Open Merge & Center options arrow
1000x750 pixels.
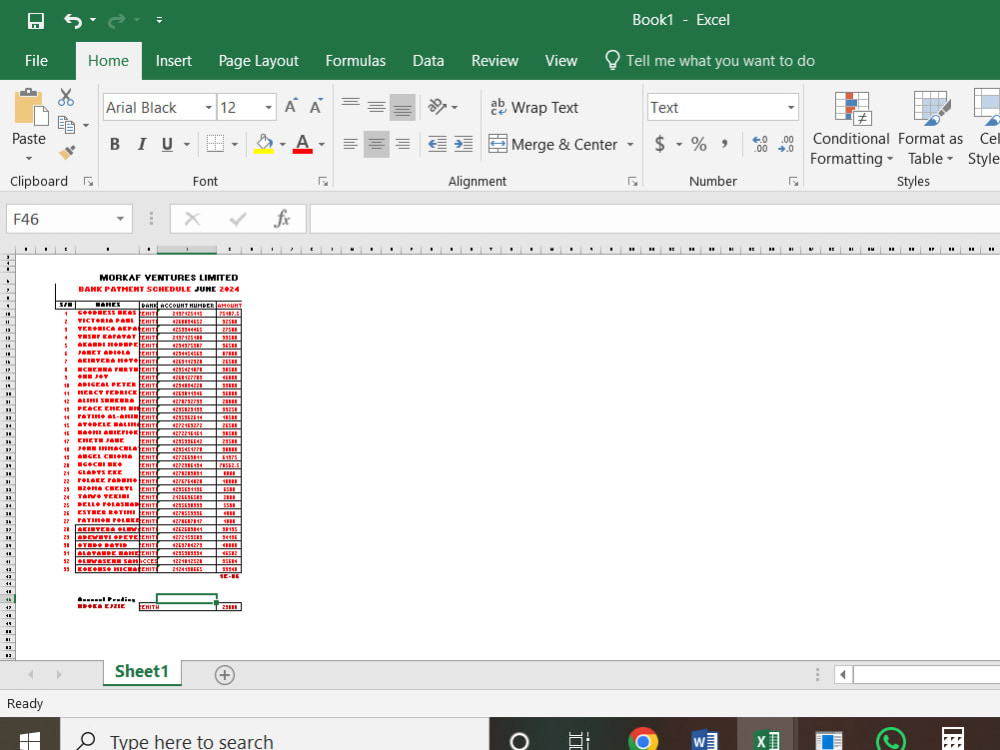(630, 144)
